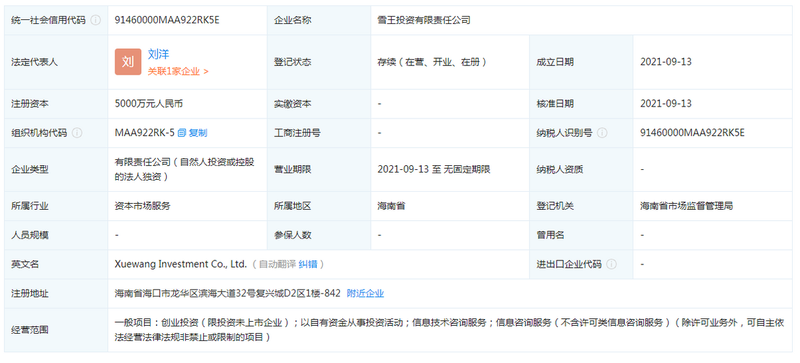
Task: Click info icon beside 统一社会信用代码
Action: (95, 20)
